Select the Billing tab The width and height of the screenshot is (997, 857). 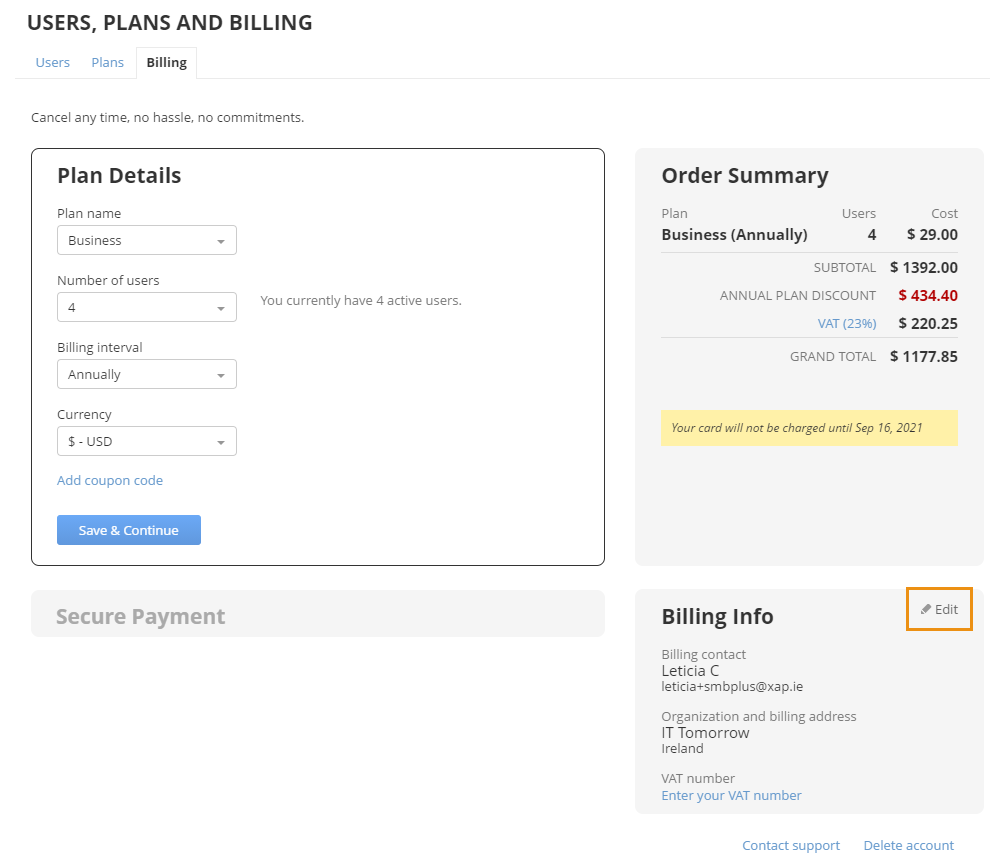pyautogui.click(x=166, y=62)
